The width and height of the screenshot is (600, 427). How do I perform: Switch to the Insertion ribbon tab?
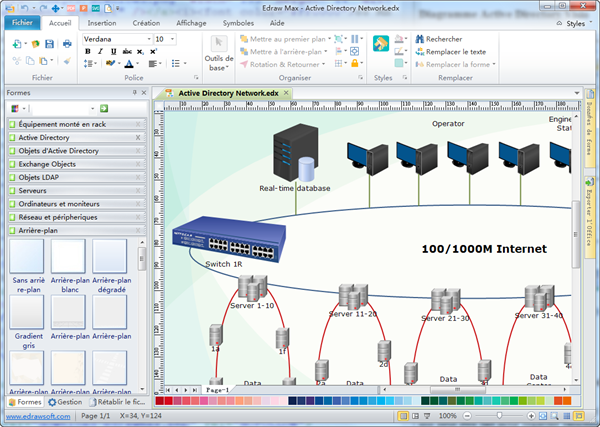101,21
